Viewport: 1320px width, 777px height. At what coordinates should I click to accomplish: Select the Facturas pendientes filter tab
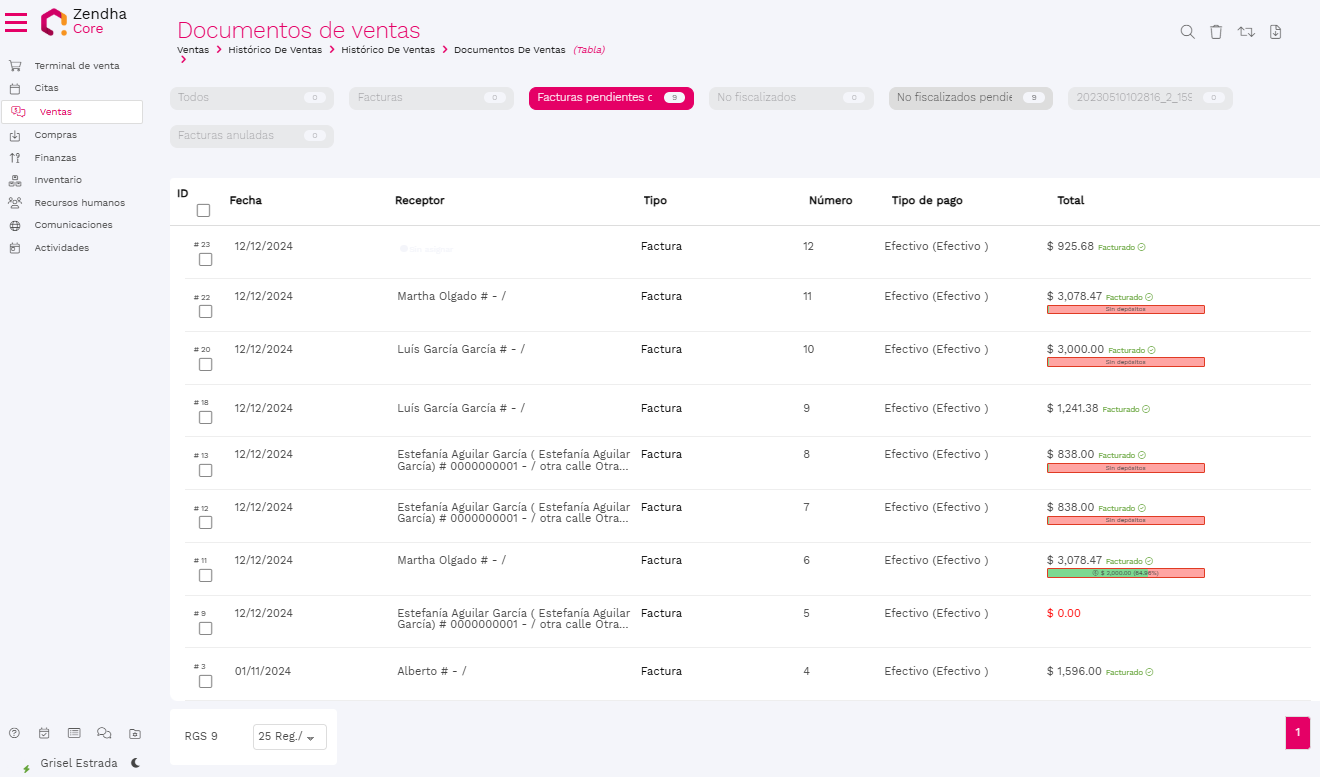coord(610,98)
